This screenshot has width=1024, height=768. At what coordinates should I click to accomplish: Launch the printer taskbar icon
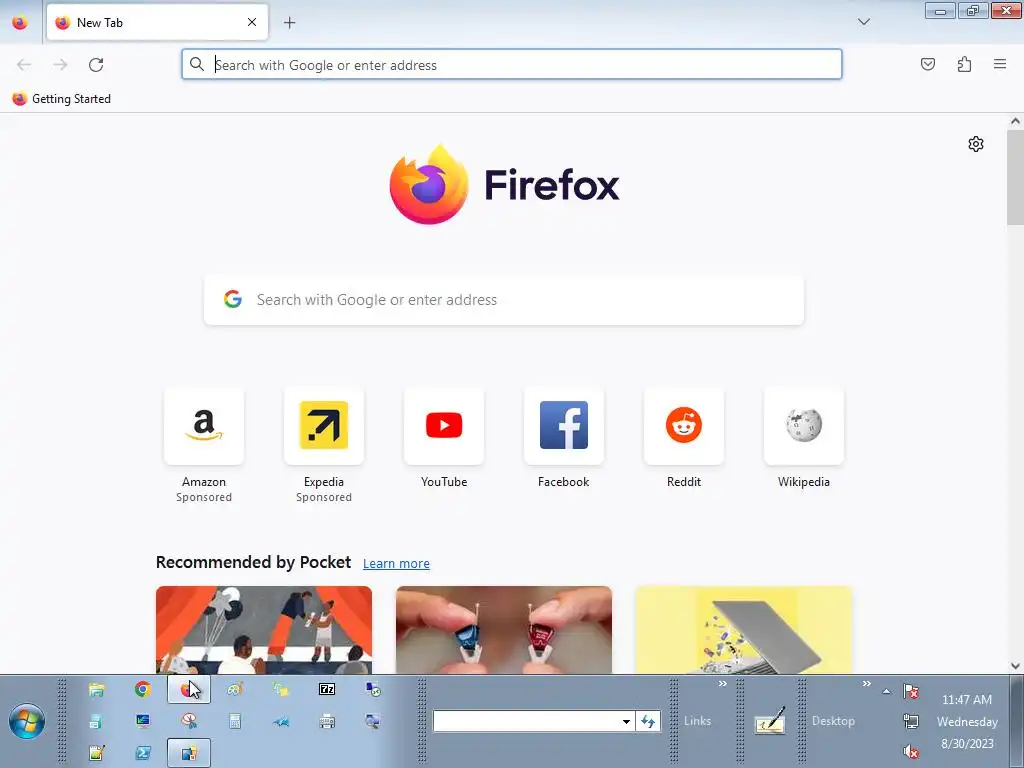[327, 721]
